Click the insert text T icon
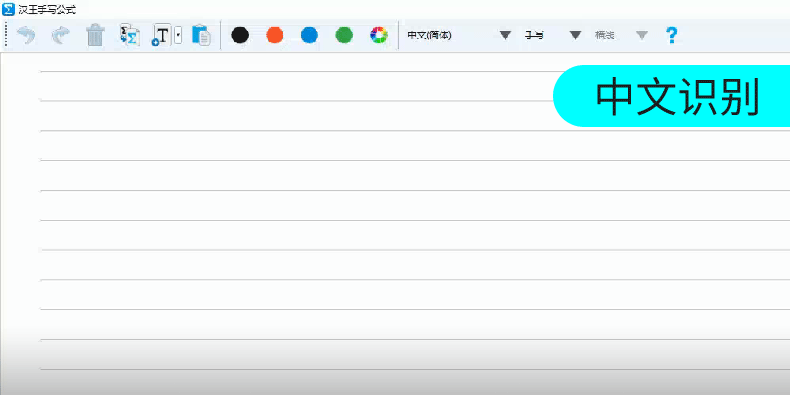This screenshot has height=395, width=790. 162,35
